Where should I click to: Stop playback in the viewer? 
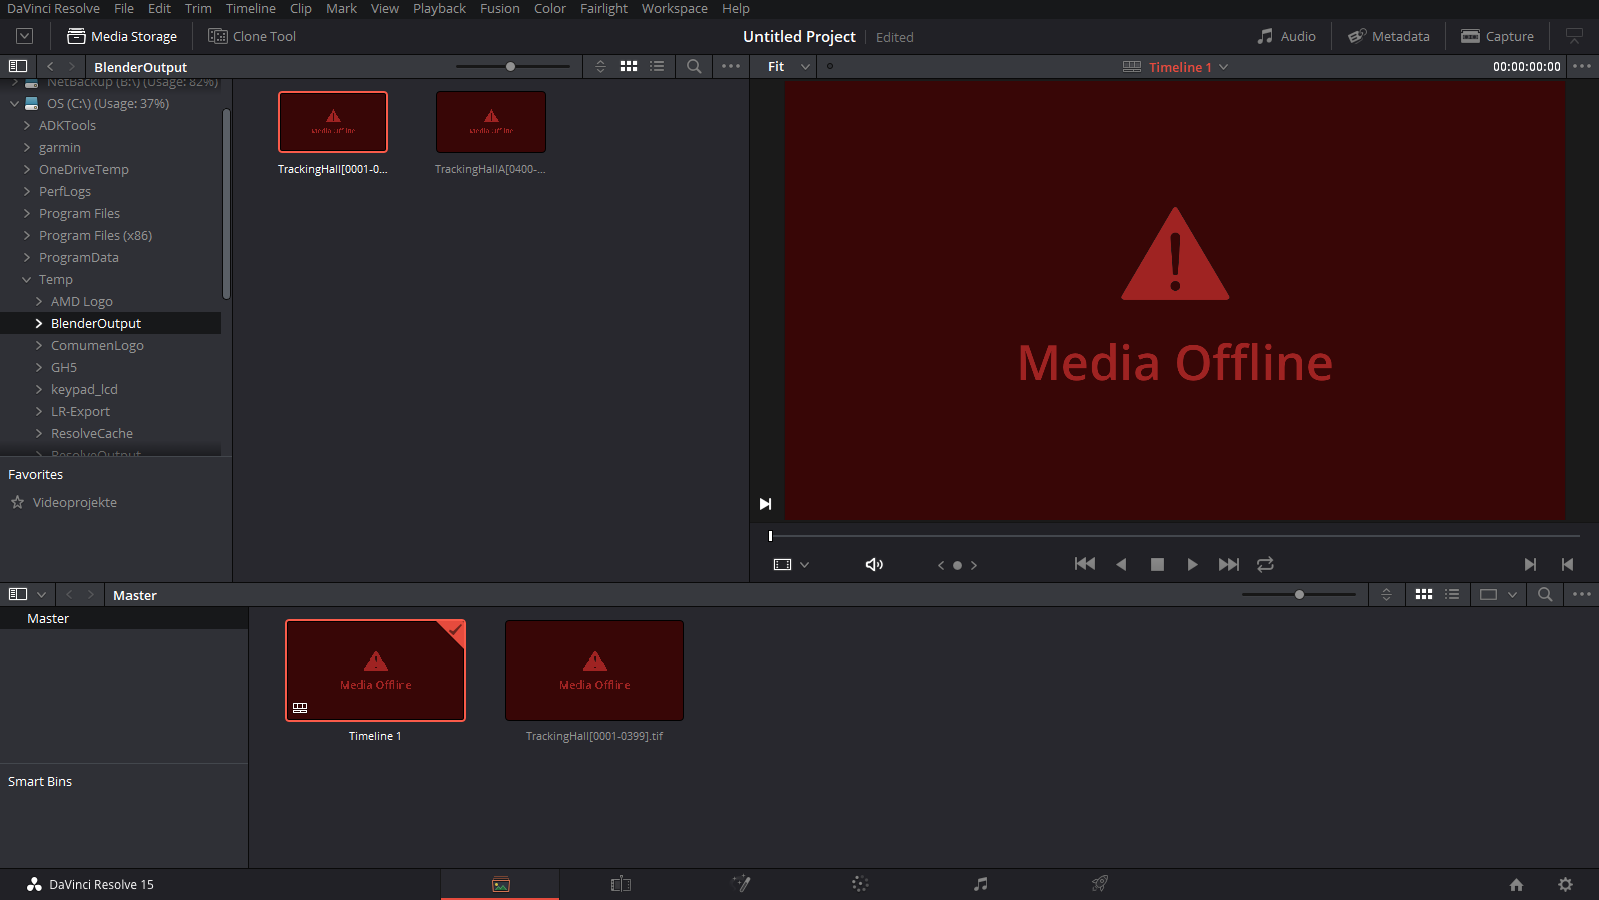tap(1157, 565)
